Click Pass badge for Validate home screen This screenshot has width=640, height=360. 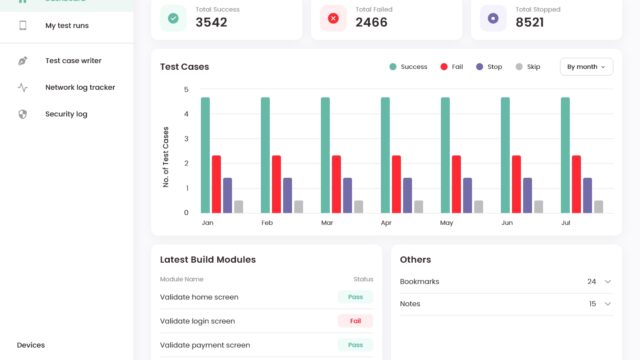point(355,297)
